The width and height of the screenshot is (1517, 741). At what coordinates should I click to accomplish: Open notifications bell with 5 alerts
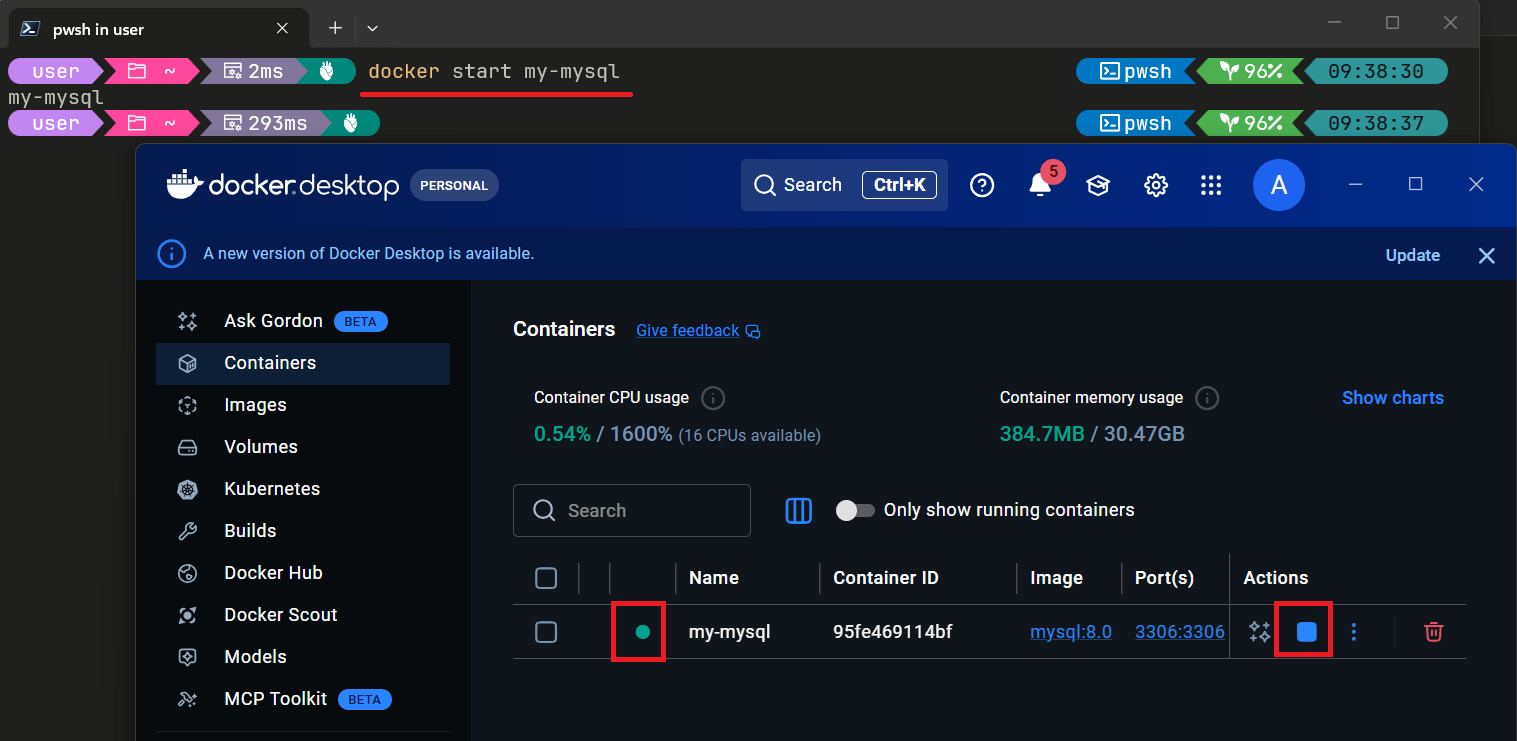tap(1040, 185)
